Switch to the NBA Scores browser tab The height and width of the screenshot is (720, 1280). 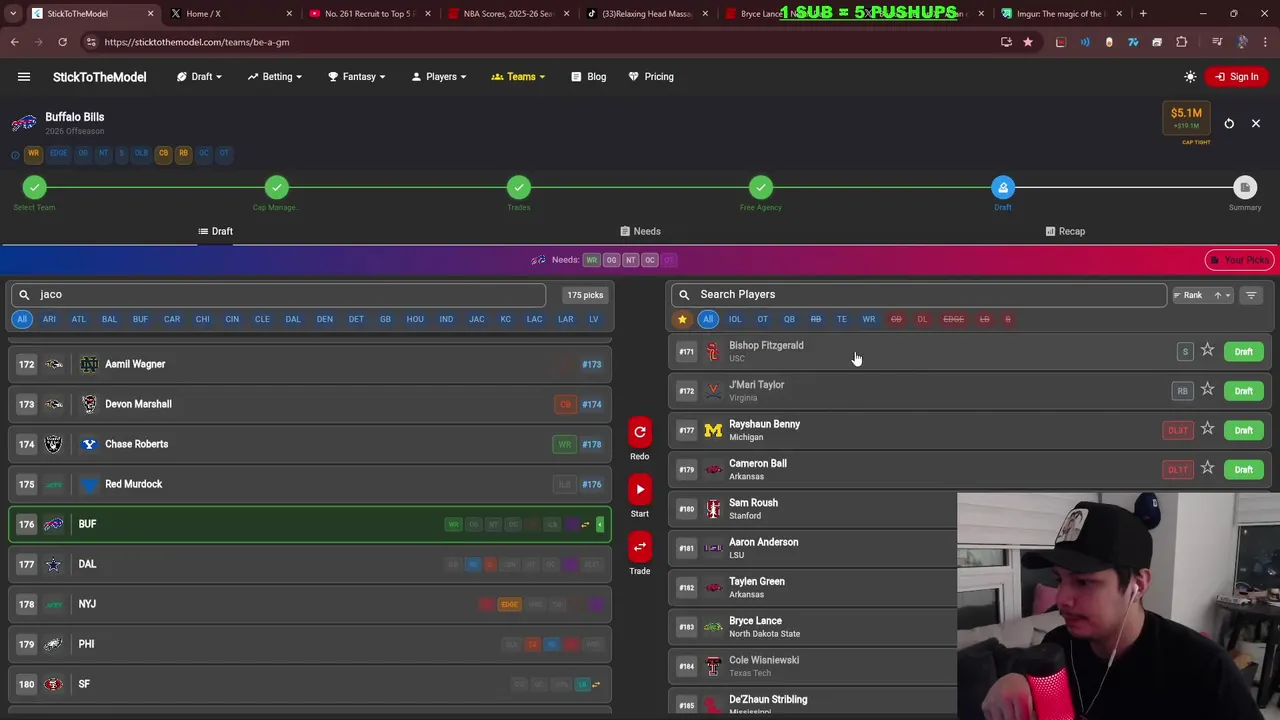point(507,14)
